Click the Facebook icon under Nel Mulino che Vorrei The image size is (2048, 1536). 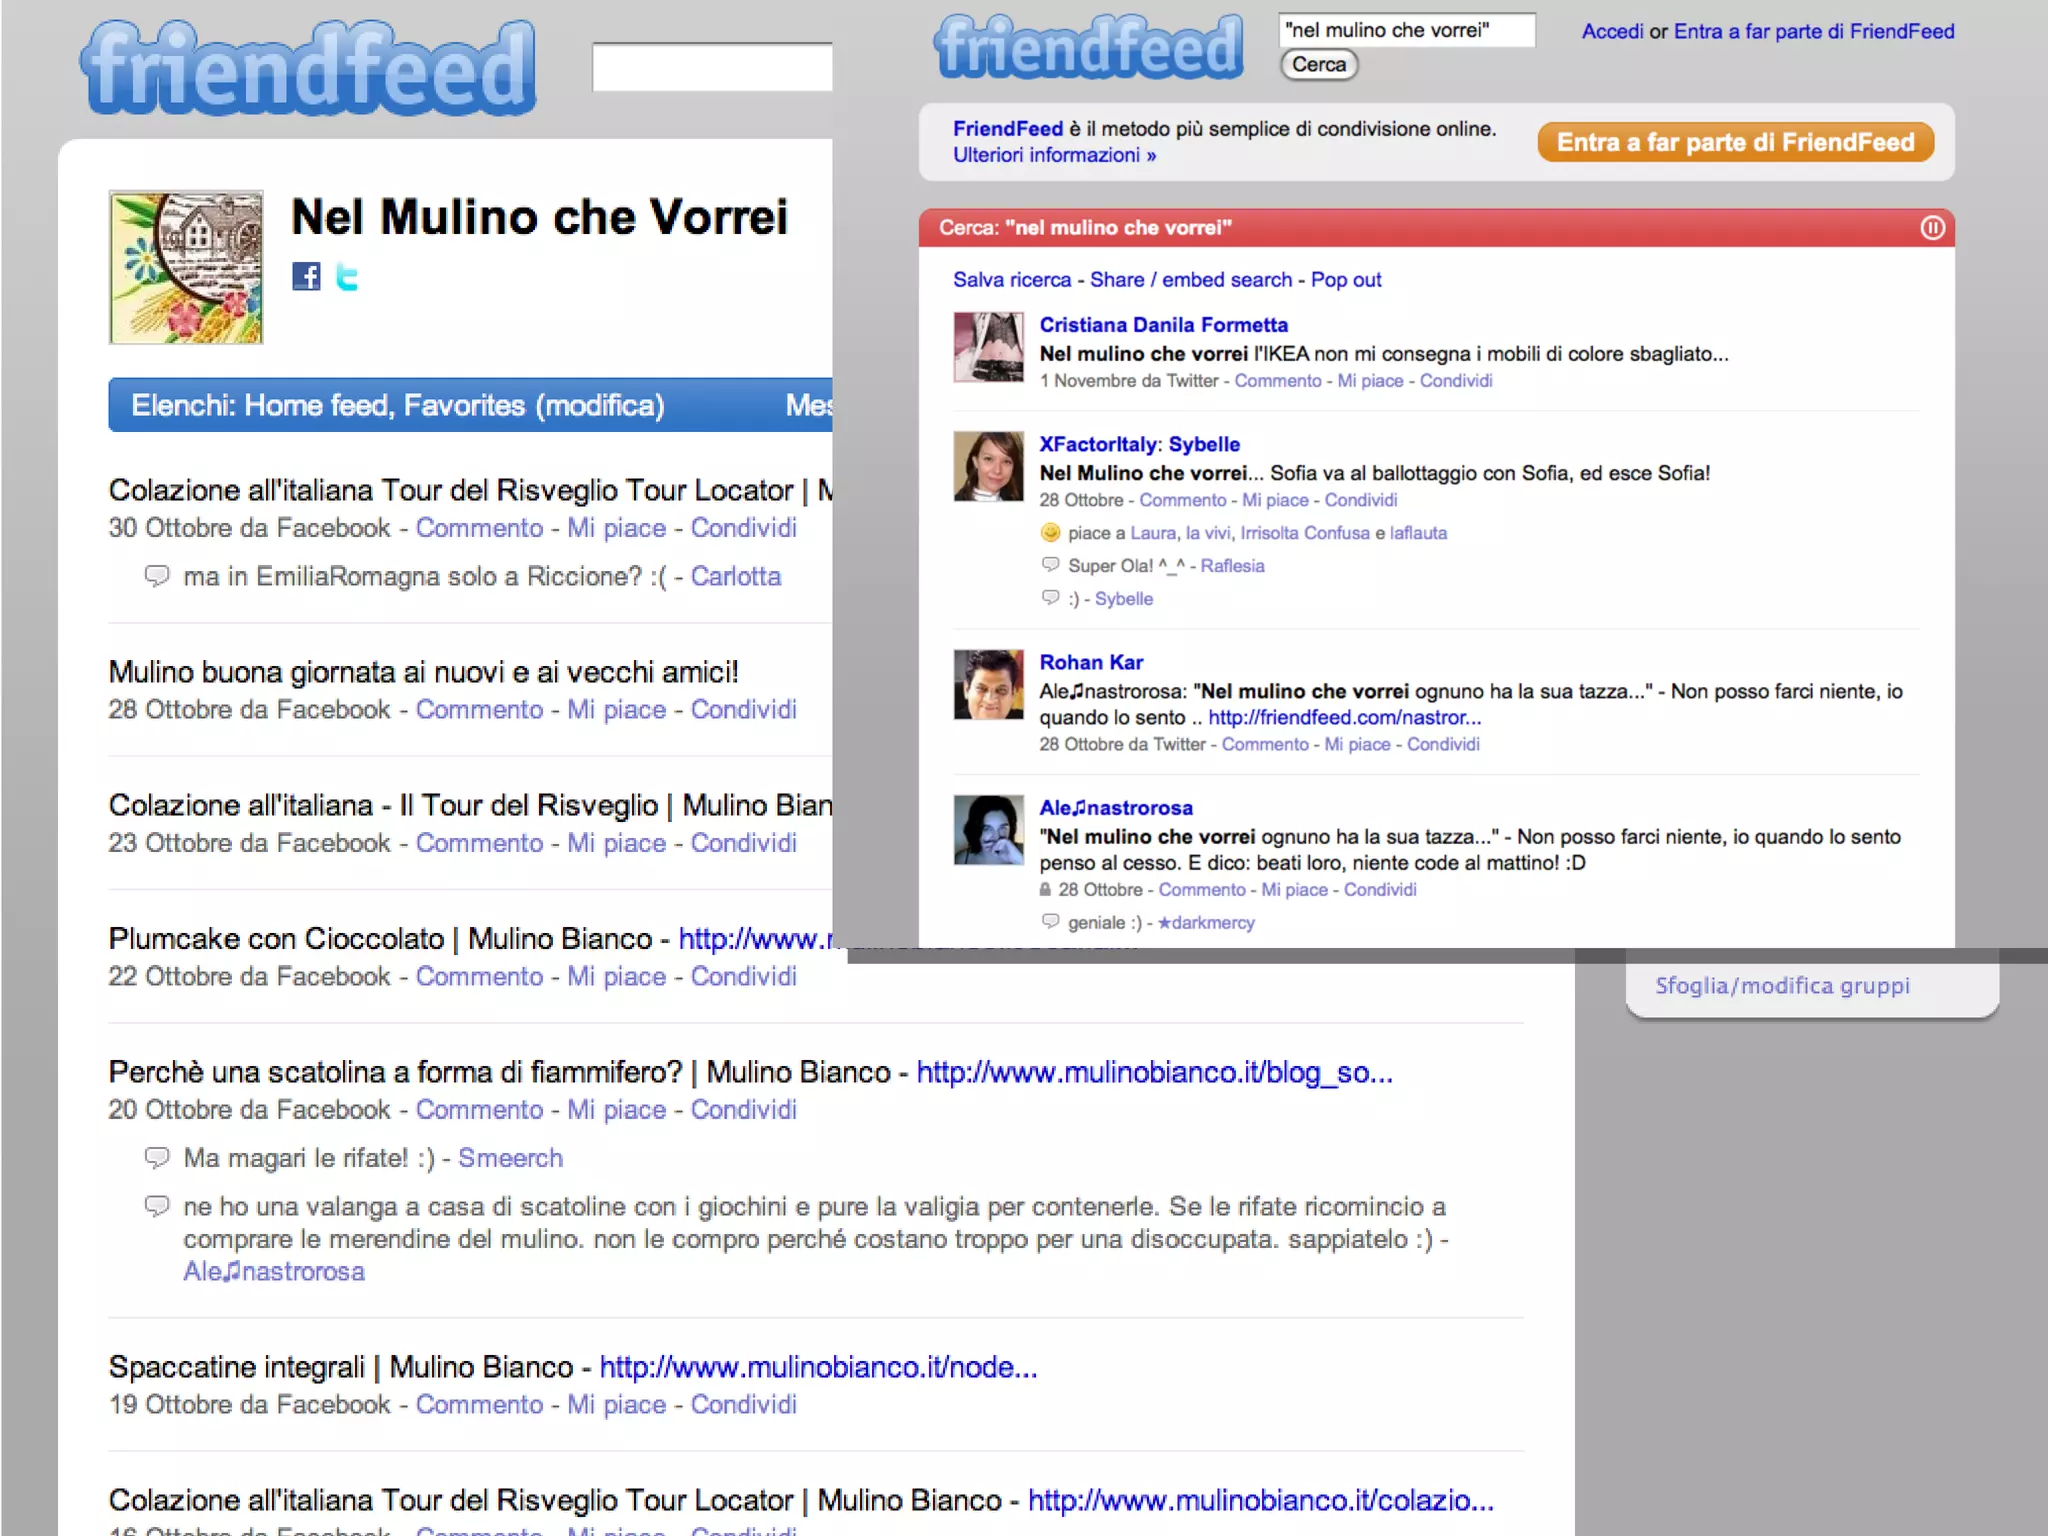[306, 276]
